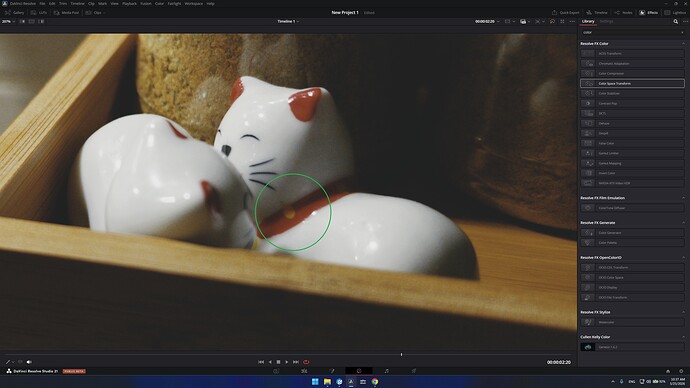Collapse the Resolve FX Film Emulation section
Screen dimensions: 690x388
point(683,198)
